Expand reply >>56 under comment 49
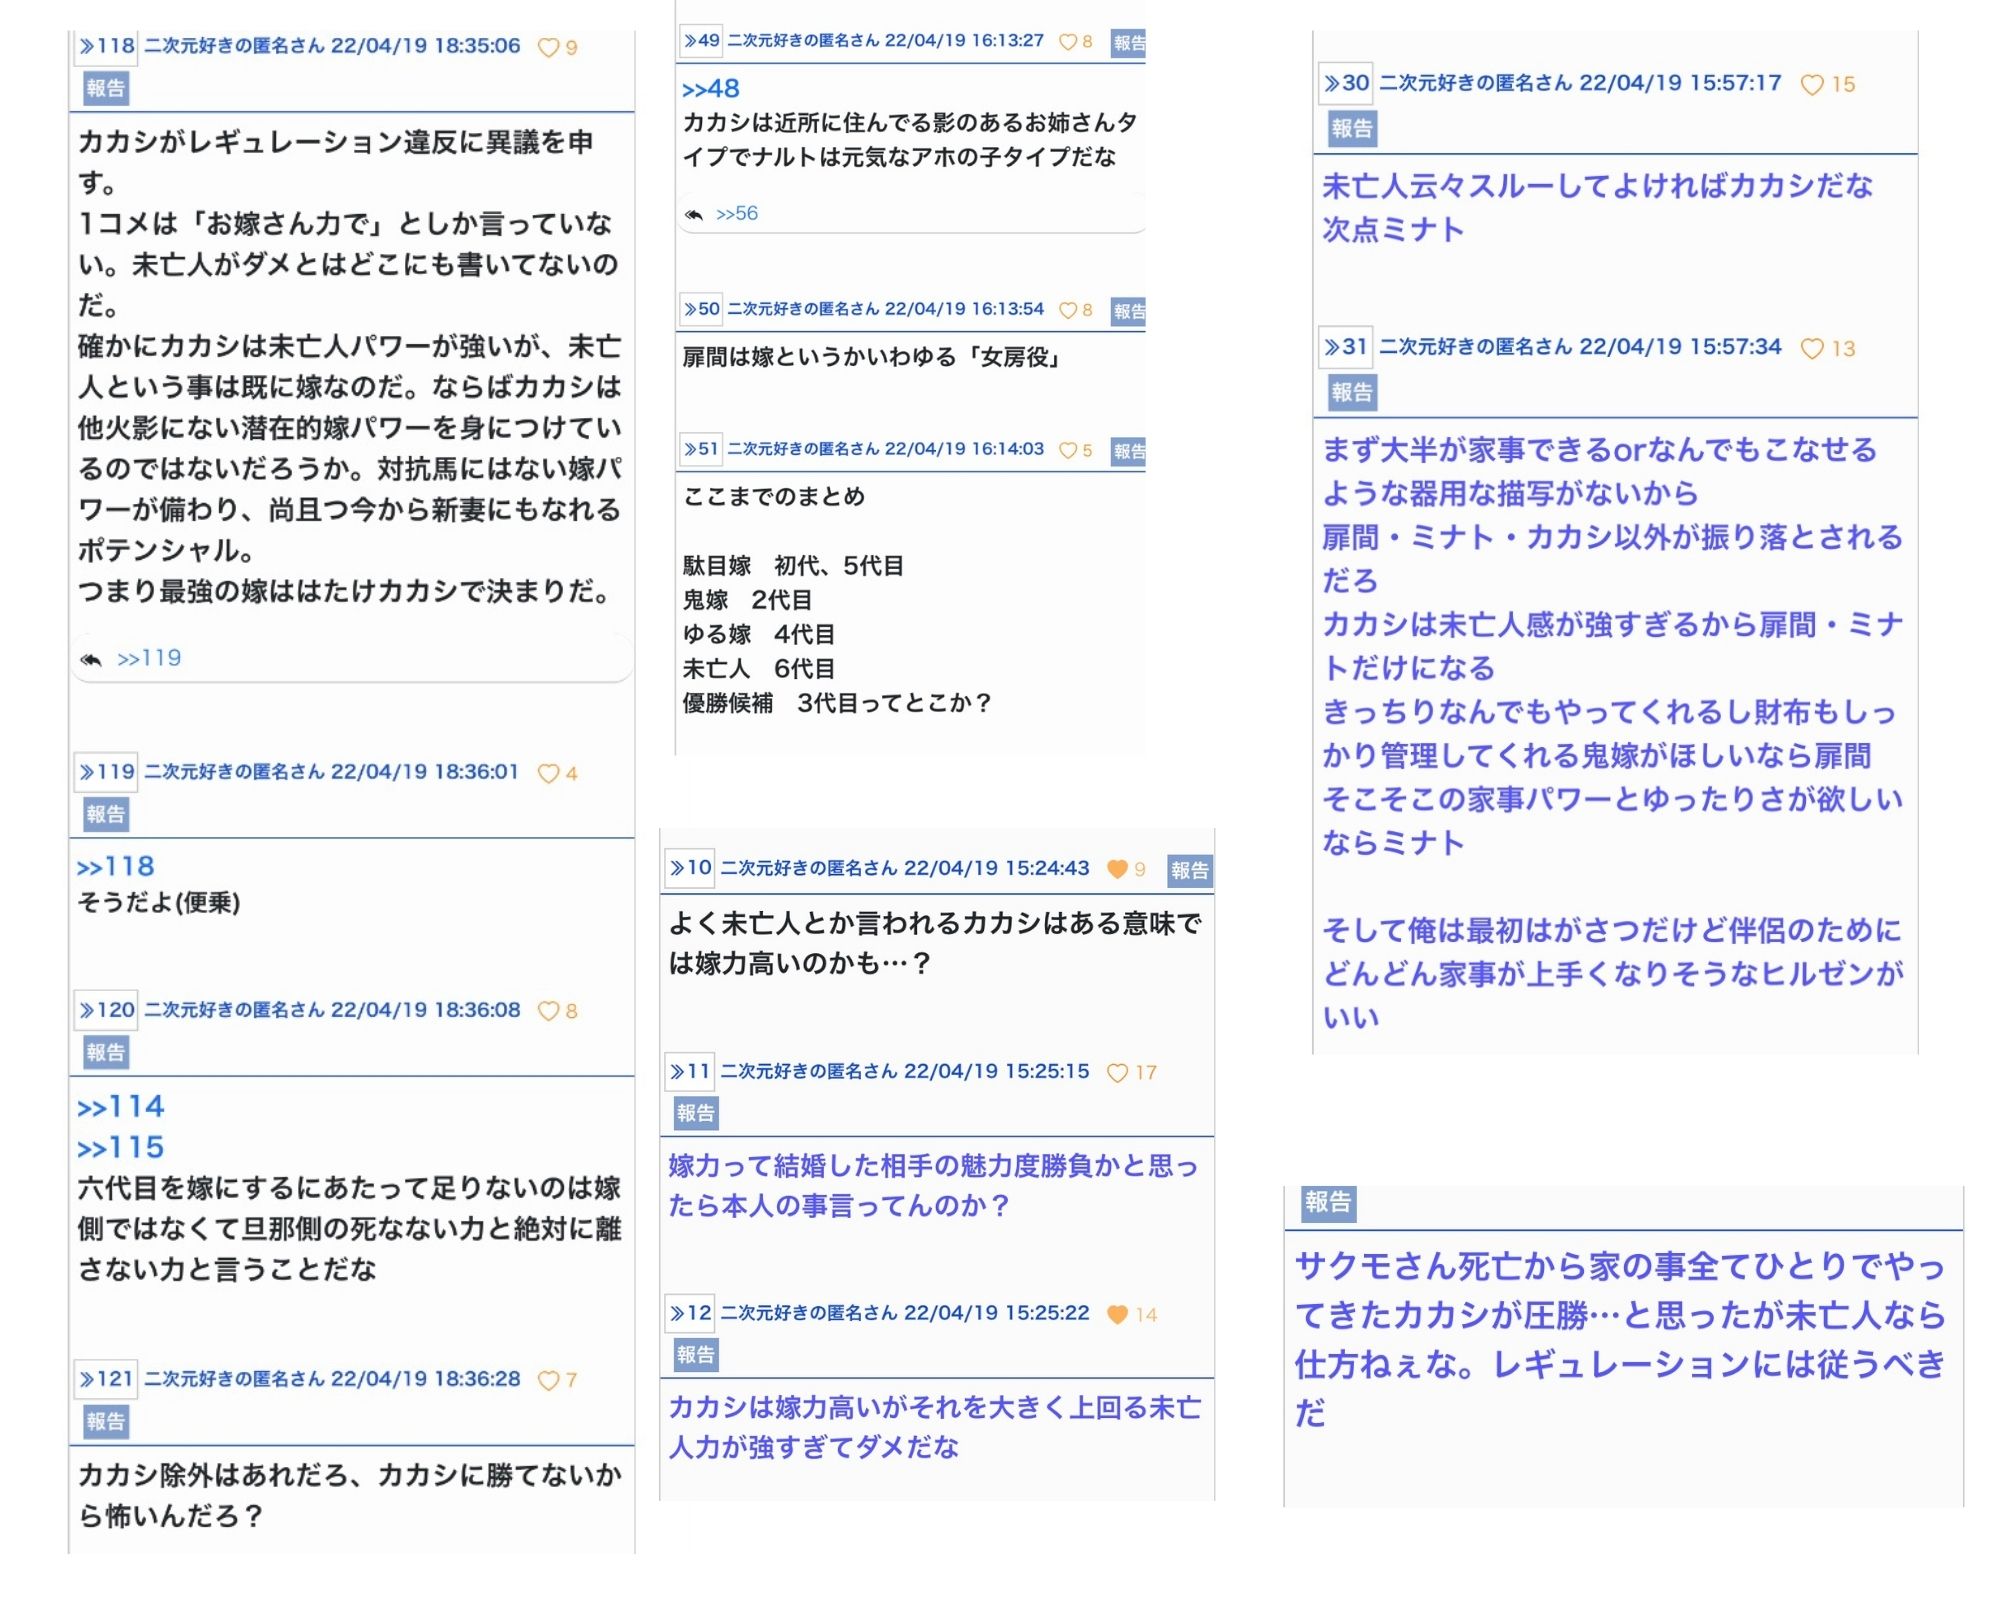Viewport: 2000px width, 1600px height. [737, 214]
